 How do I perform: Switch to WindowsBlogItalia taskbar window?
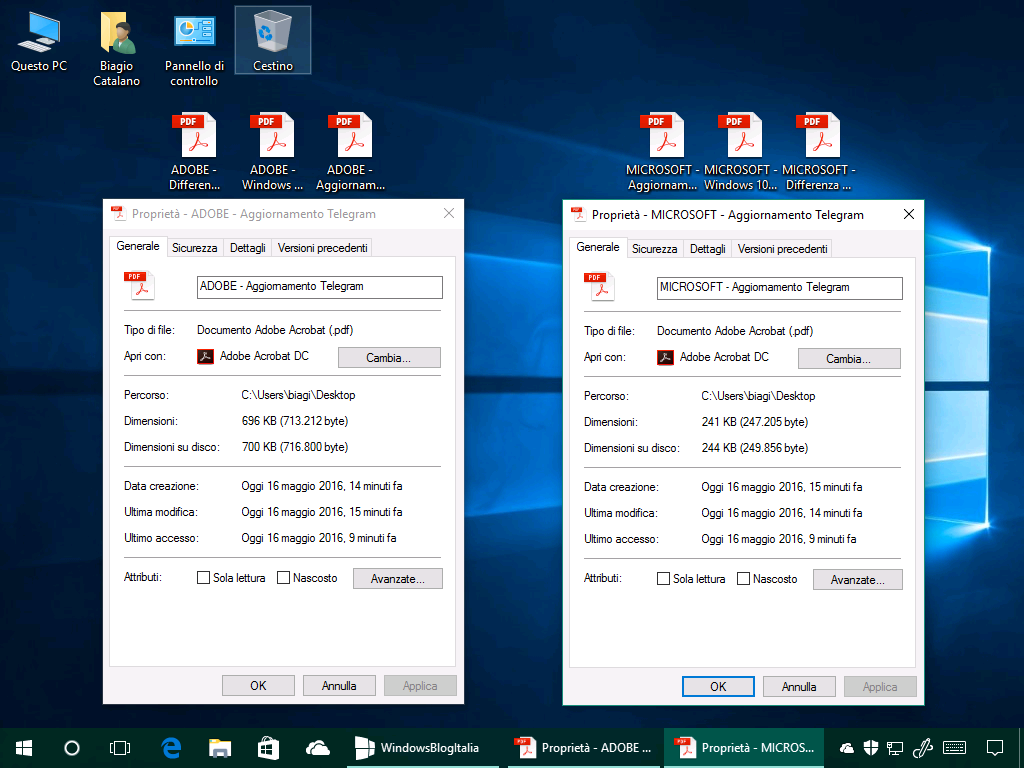423,748
